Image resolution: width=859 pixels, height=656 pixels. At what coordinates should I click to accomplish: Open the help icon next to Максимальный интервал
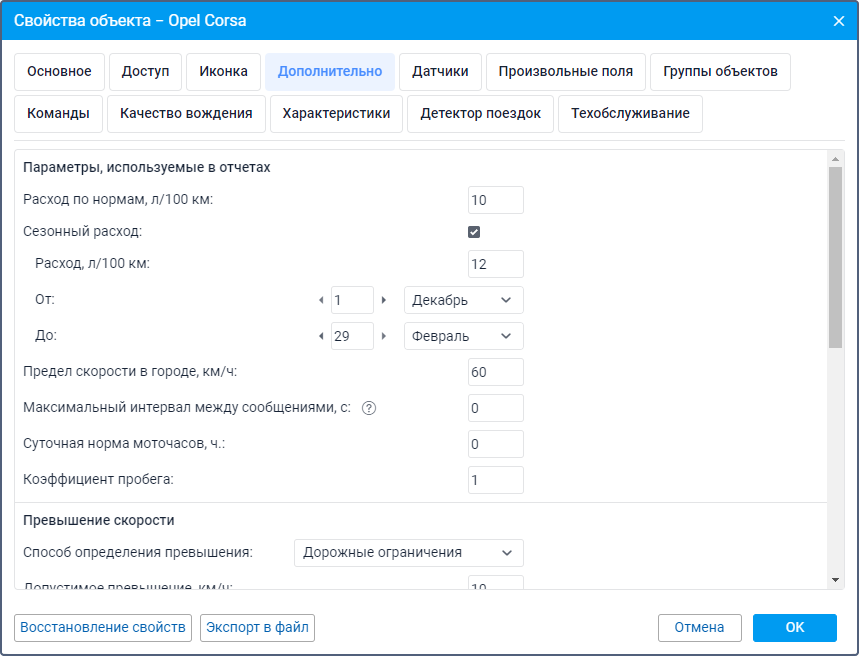pyautogui.click(x=369, y=408)
